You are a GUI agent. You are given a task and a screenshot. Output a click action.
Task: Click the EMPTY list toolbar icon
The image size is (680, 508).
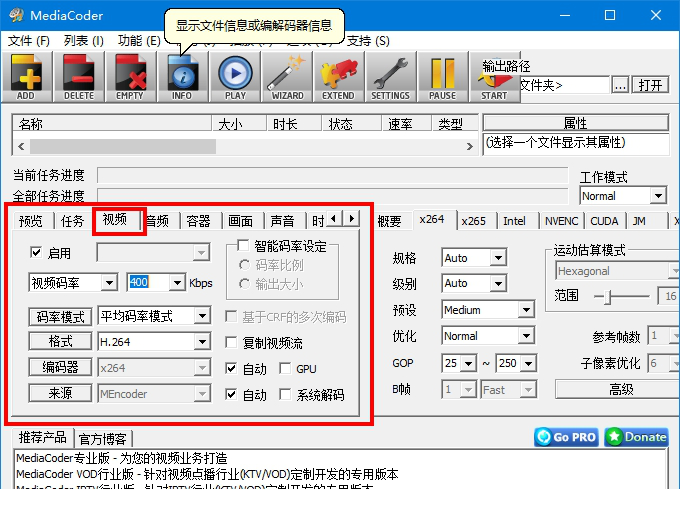coord(131,77)
